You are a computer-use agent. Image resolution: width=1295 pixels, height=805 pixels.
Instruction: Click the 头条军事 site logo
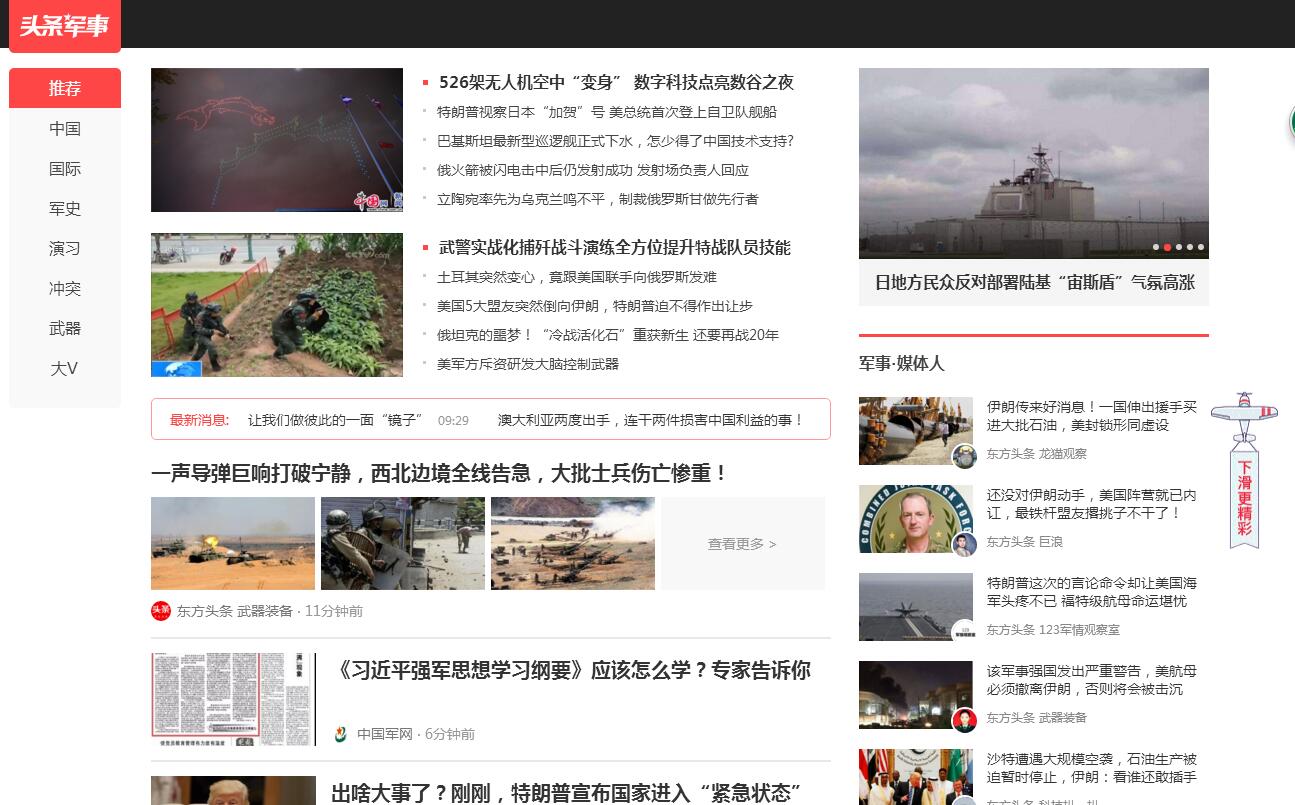(x=65, y=26)
